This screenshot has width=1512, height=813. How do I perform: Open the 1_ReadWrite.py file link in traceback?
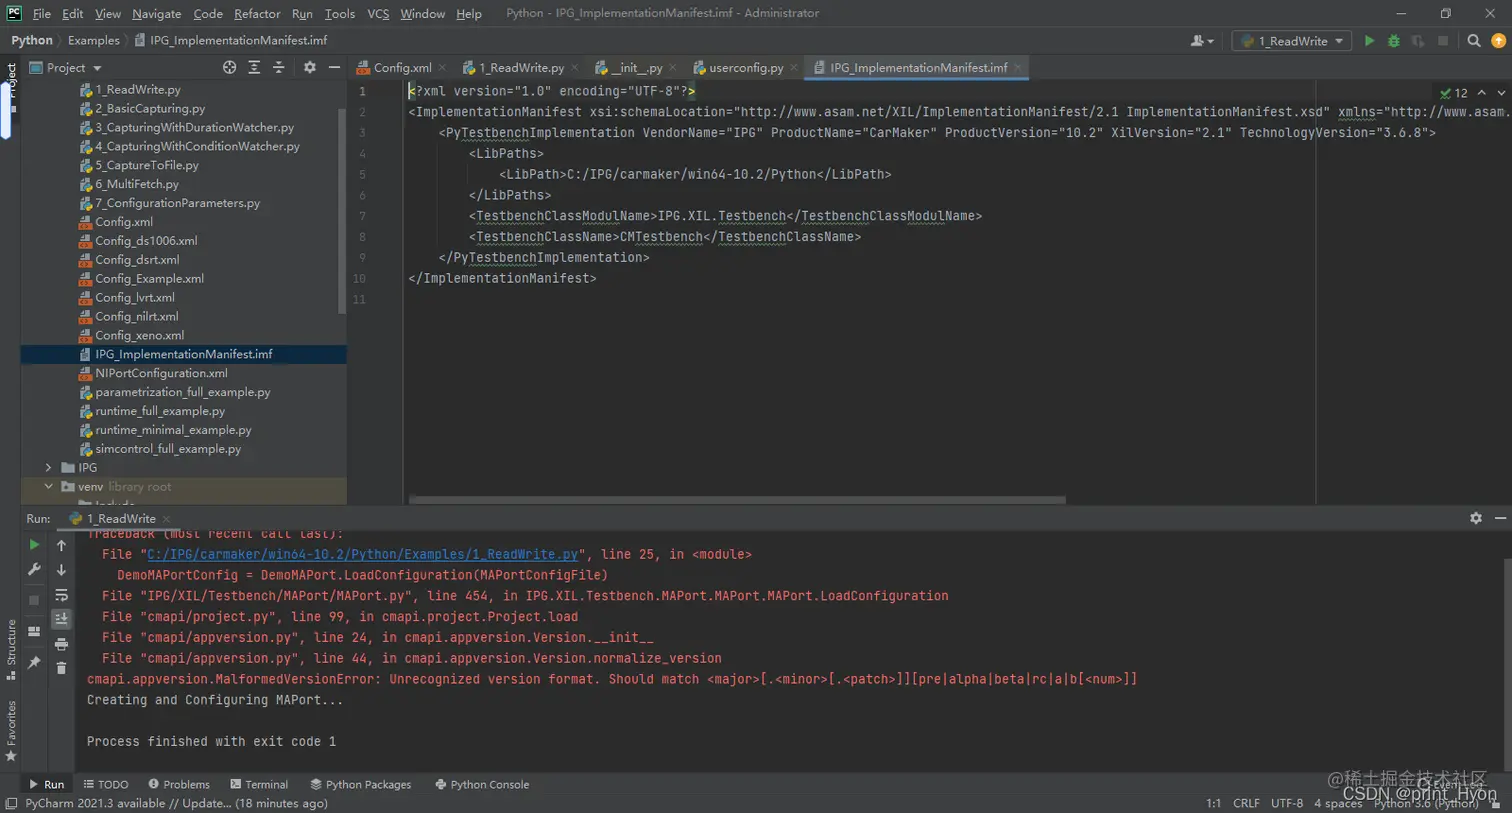(x=363, y=554)
